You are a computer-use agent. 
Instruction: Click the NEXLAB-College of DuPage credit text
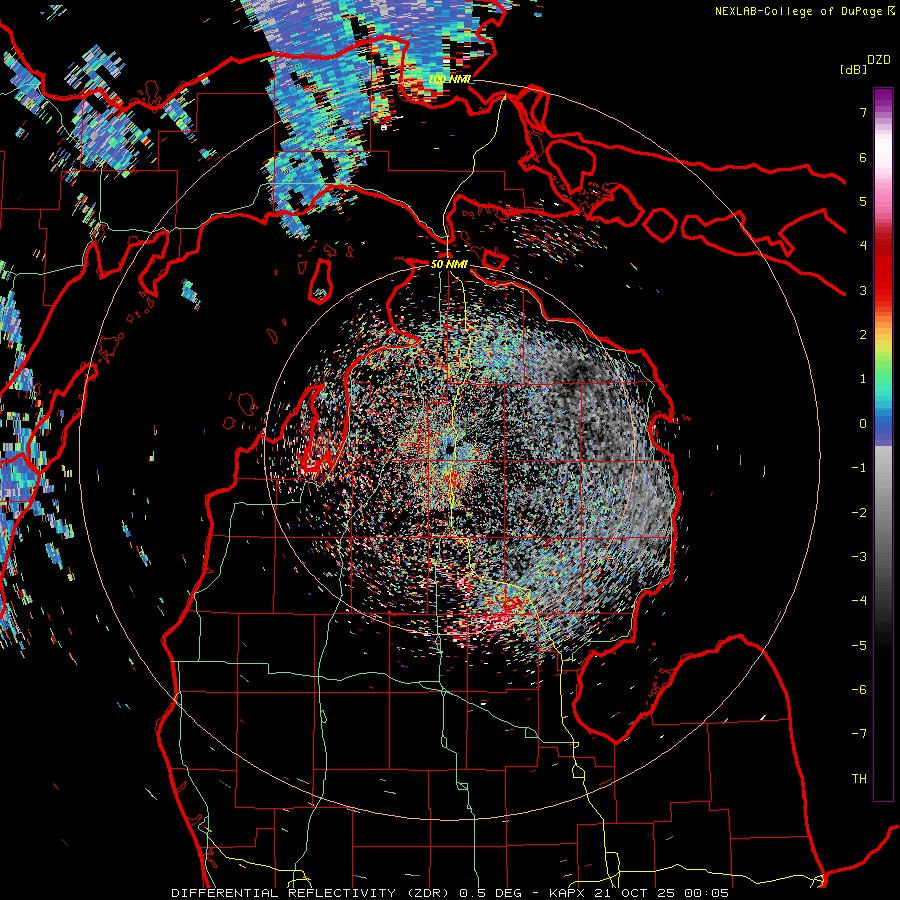pos(798,11)
